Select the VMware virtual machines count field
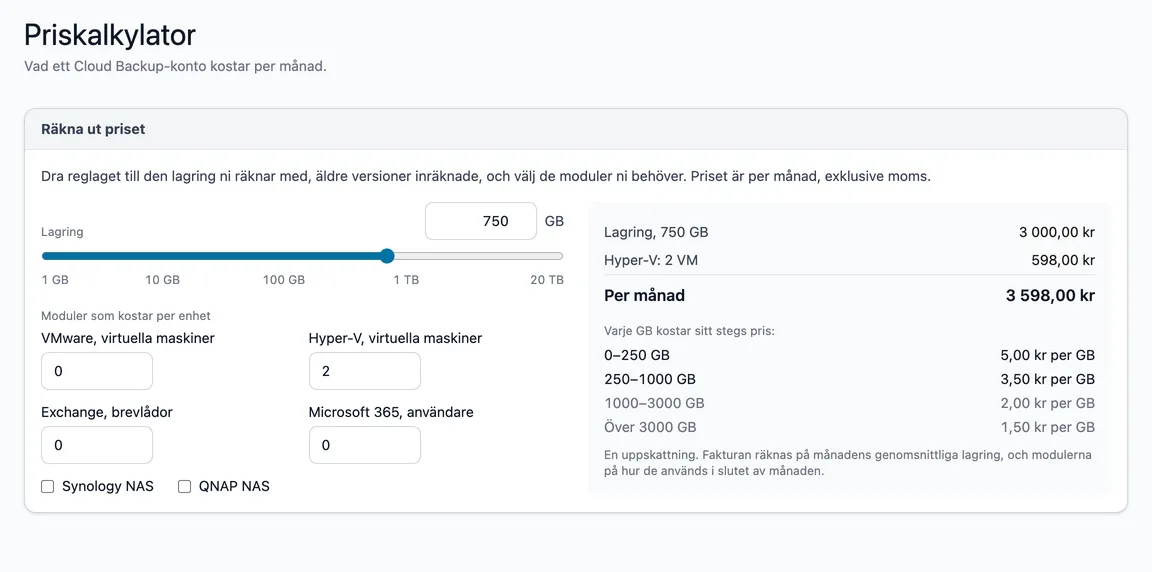Screen dimensions: 1152x572 (x=97, y=371)
